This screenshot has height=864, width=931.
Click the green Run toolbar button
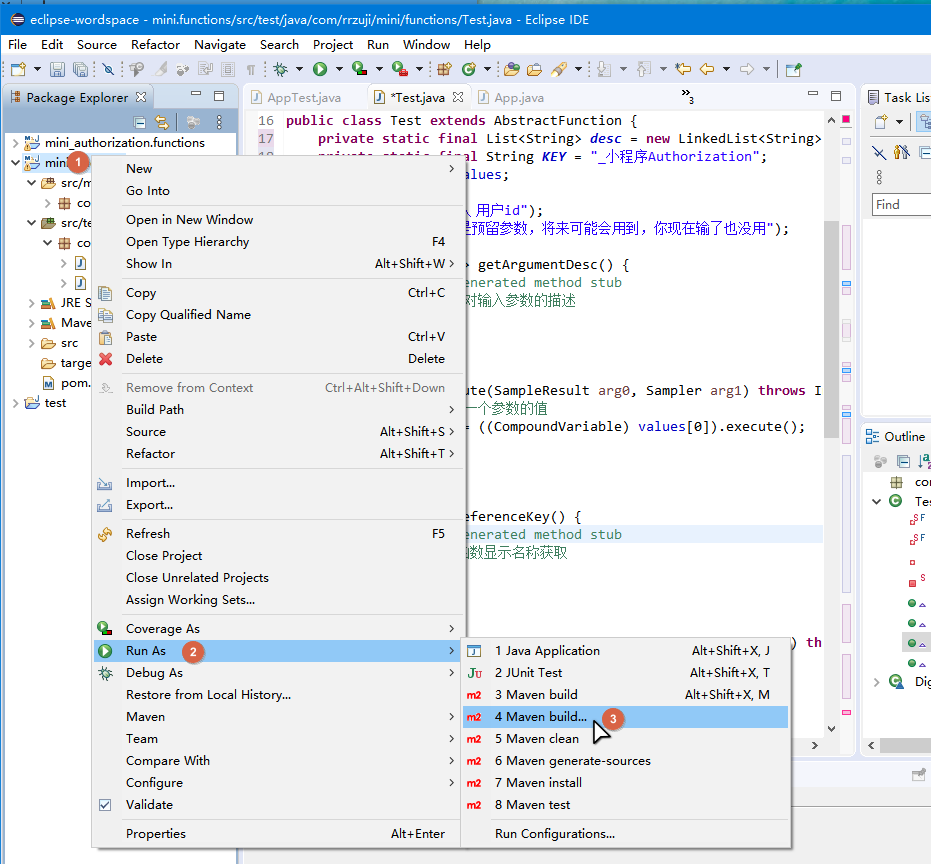tap(320, 69)
